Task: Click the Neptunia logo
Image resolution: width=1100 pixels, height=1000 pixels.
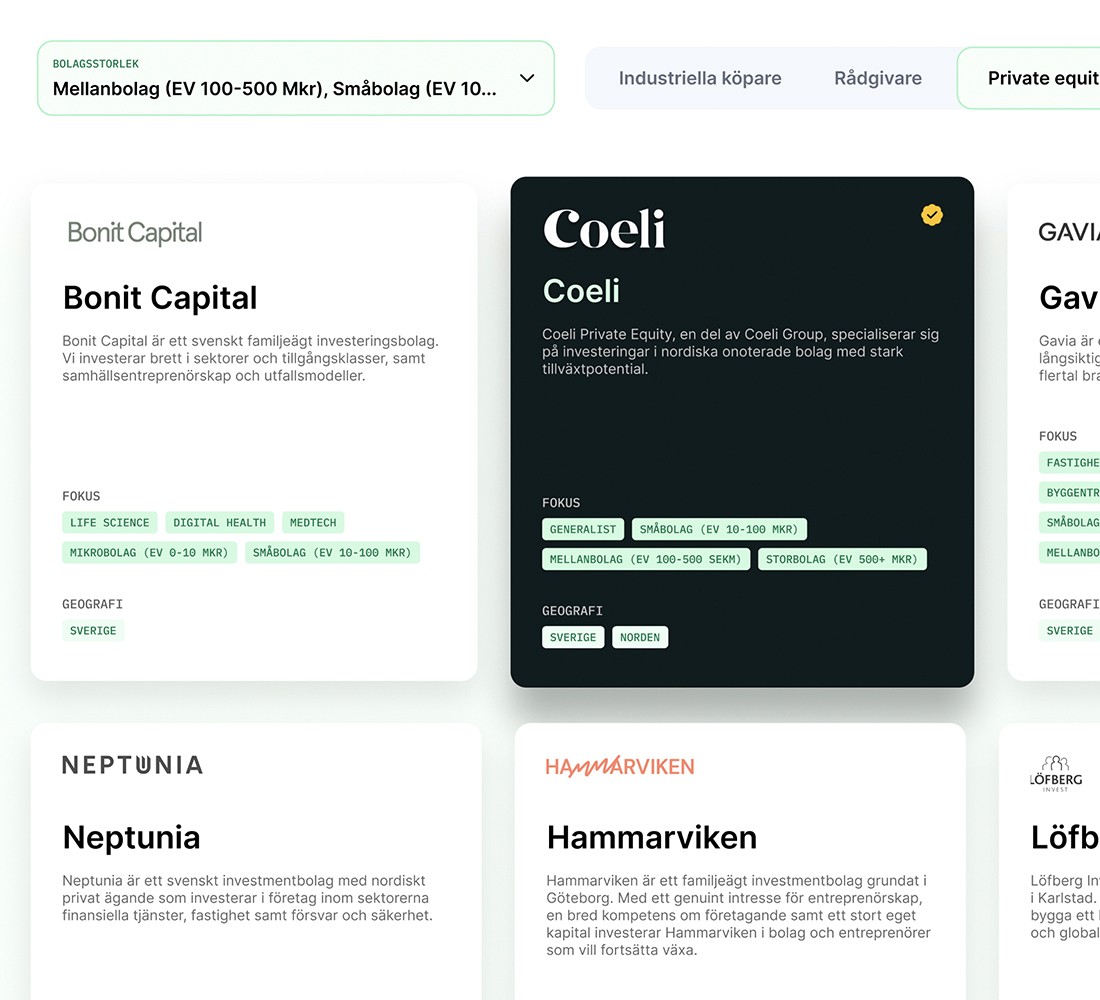Action: [x=133, y=765]
